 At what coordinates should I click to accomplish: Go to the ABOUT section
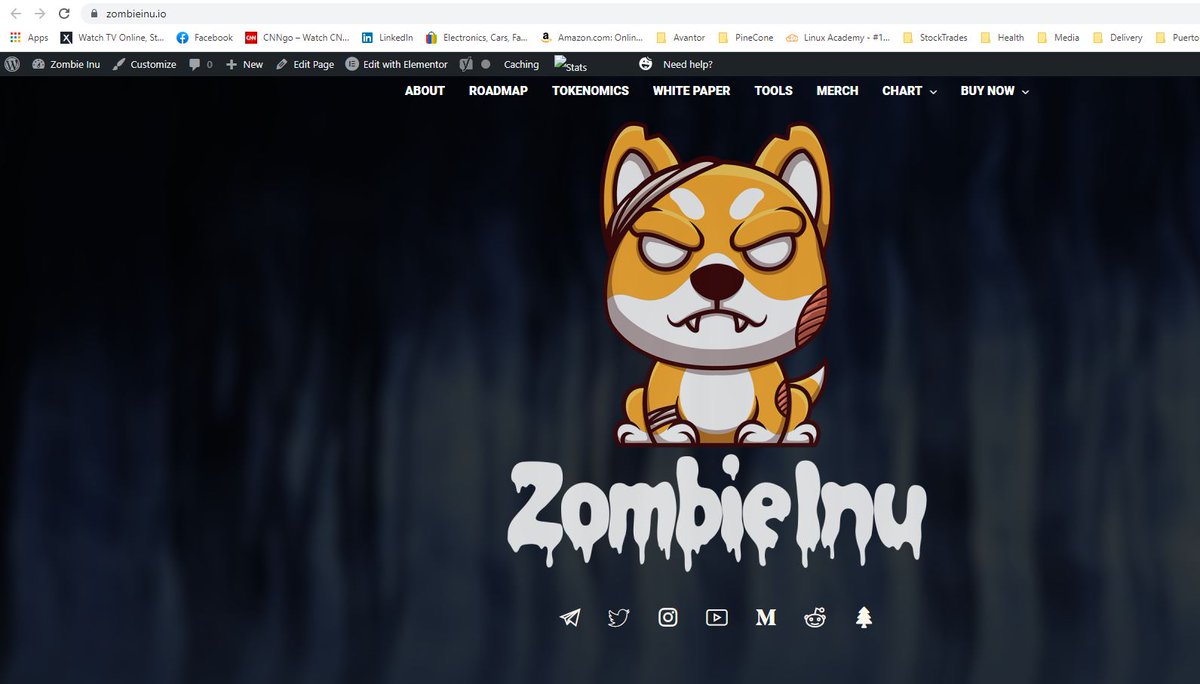(425, 91)
